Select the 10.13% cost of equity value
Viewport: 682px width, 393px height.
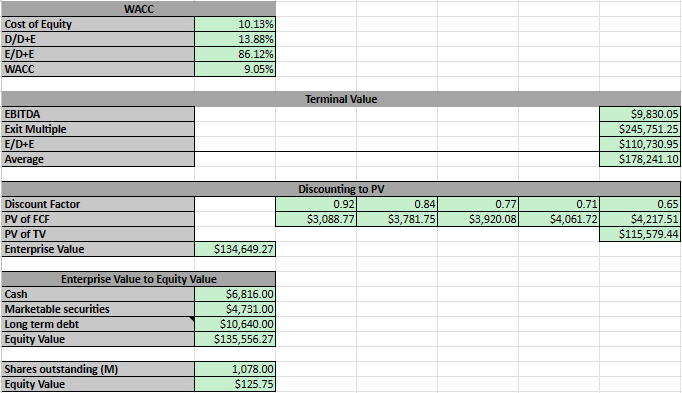coord(235,24)
